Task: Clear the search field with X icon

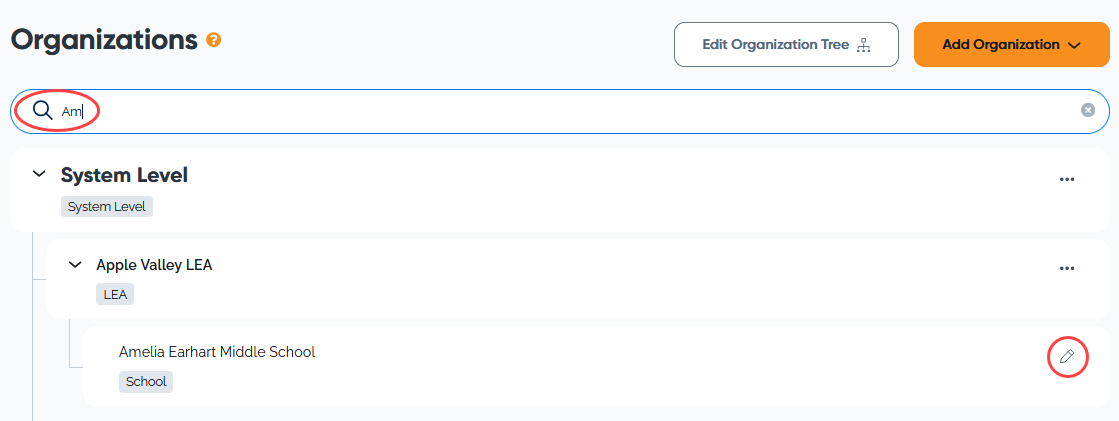Action: [1088, 110]
